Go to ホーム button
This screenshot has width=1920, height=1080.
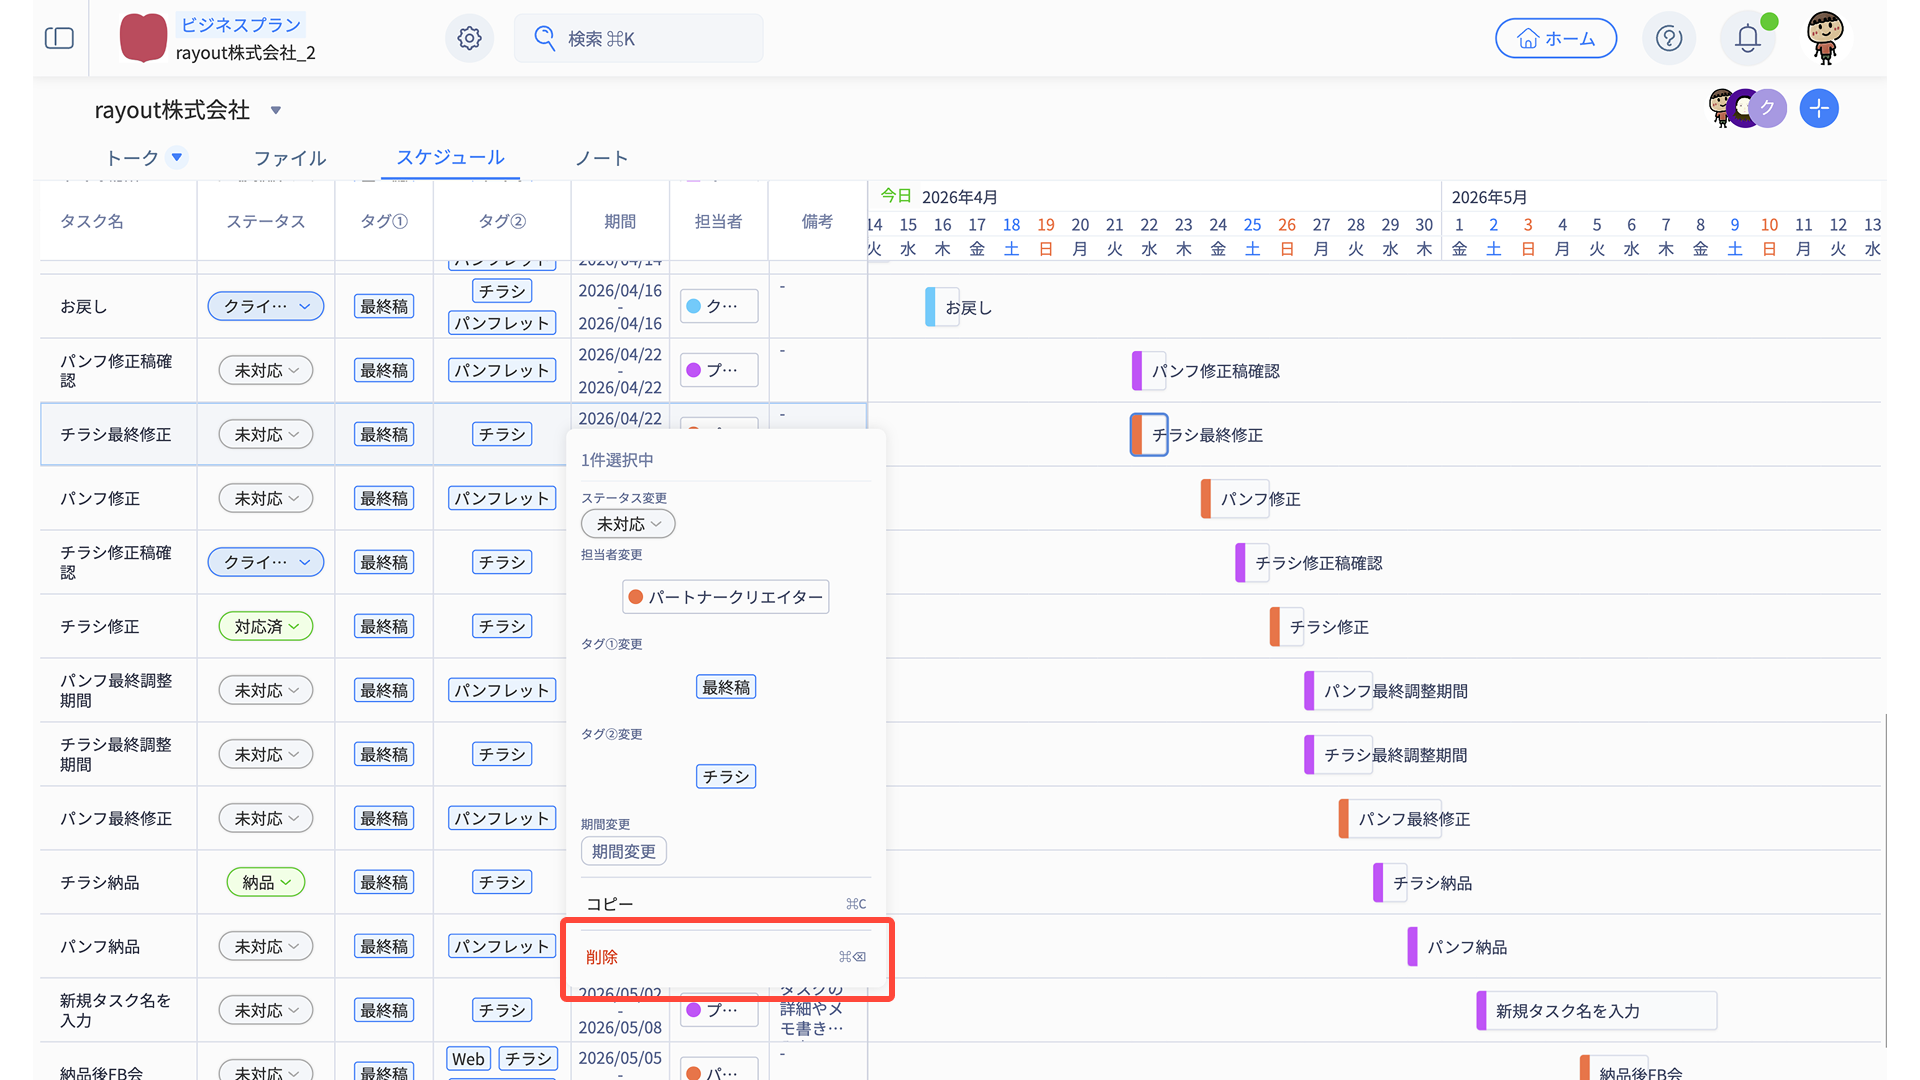click(1555, 38)
